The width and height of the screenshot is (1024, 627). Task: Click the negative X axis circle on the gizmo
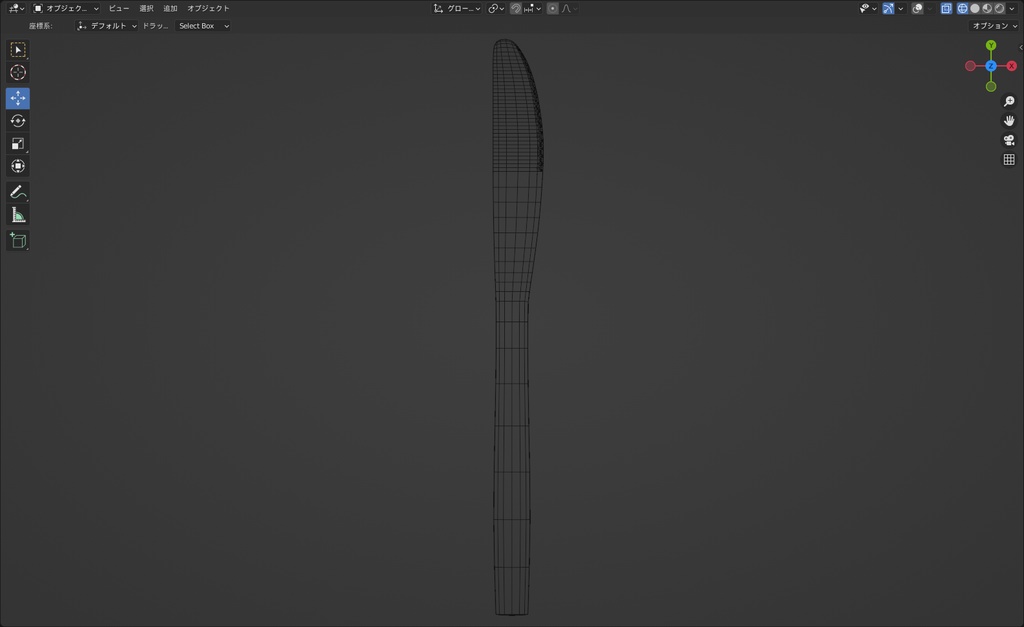pos(970,66)
